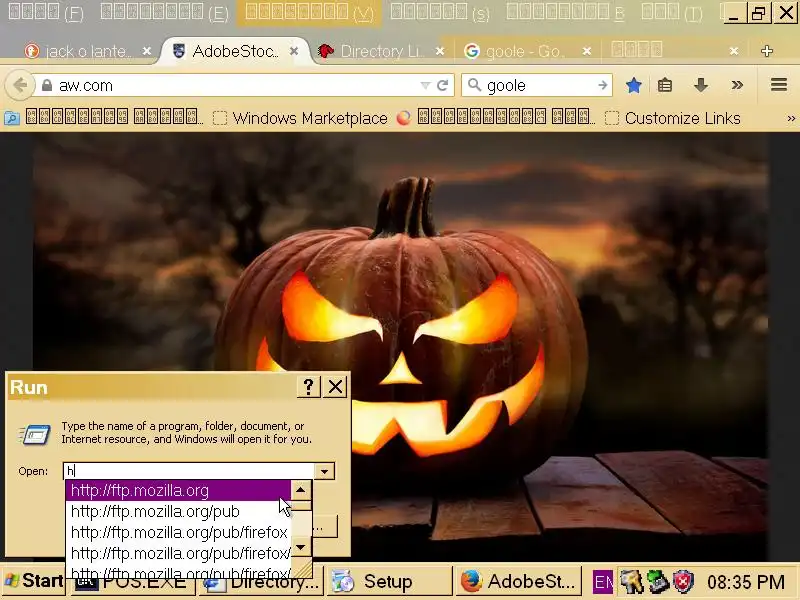Click the suggestion list scroll down arrow
Viewport: 800px width, 600px height.
point(301,547)
